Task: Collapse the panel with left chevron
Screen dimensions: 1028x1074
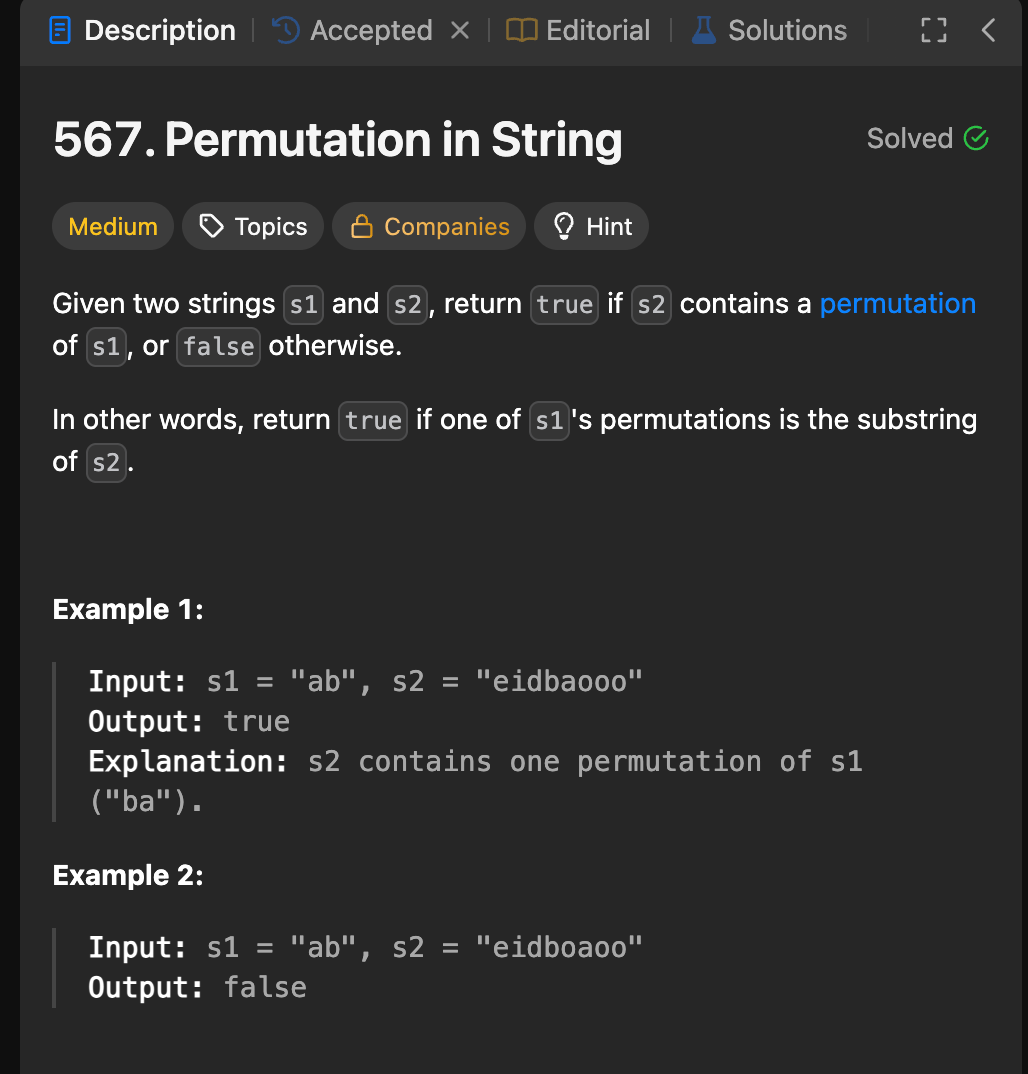Action: tap(988, 31)
